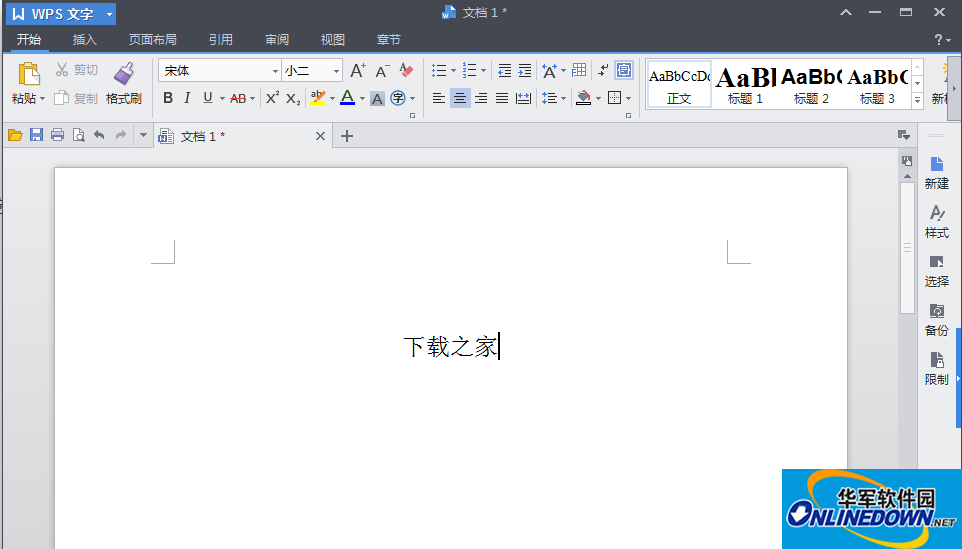Screen dimensions: 962x549
Task: Open the font size dropdown 小二
Action: click(x=336, y=71)
